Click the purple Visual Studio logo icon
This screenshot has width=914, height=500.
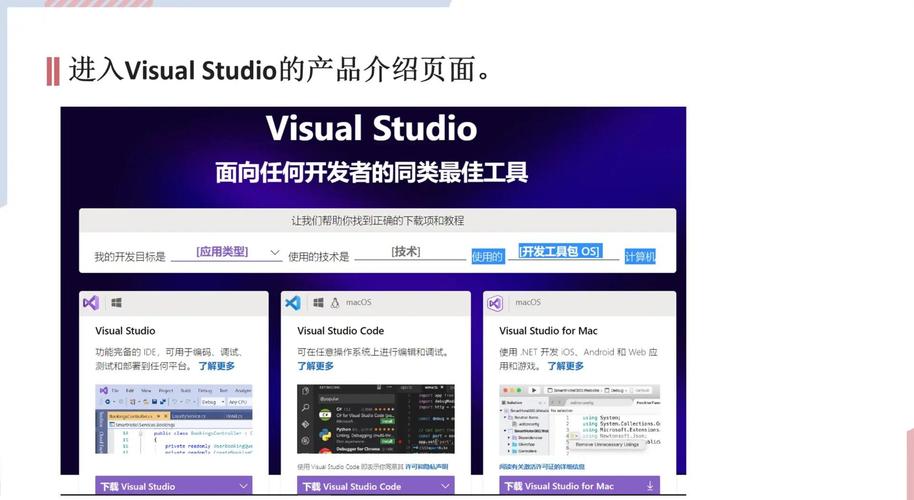click(x=90, y=303)
